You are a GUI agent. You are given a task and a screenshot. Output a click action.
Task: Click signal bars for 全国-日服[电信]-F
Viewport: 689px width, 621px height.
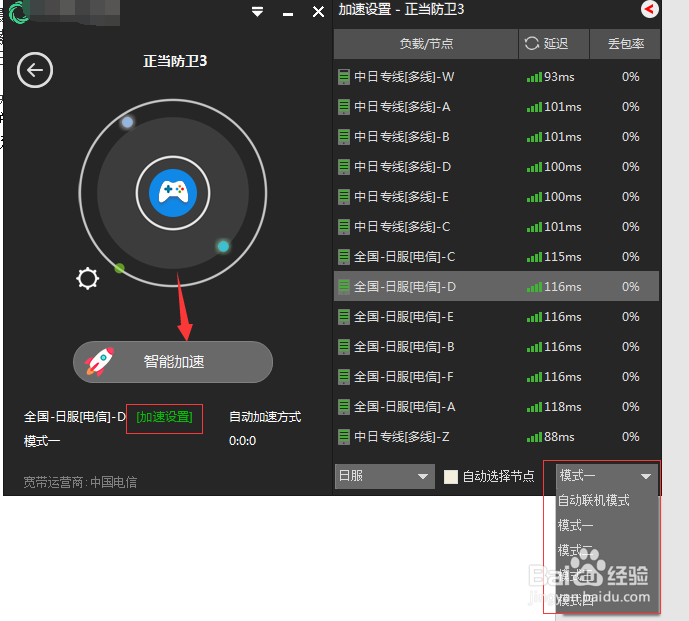[x=534, y=377]
